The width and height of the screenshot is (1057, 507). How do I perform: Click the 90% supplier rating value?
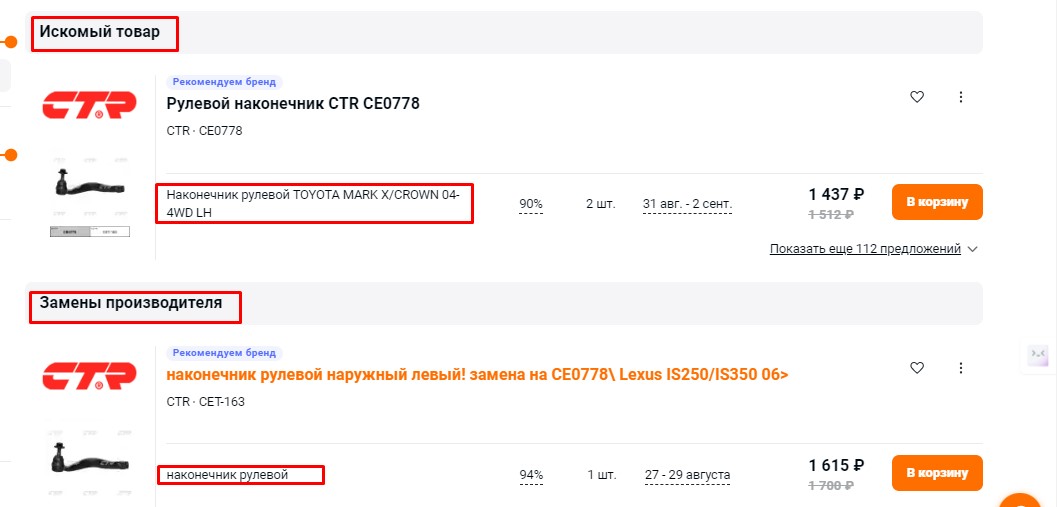click(x=531, y=204)
